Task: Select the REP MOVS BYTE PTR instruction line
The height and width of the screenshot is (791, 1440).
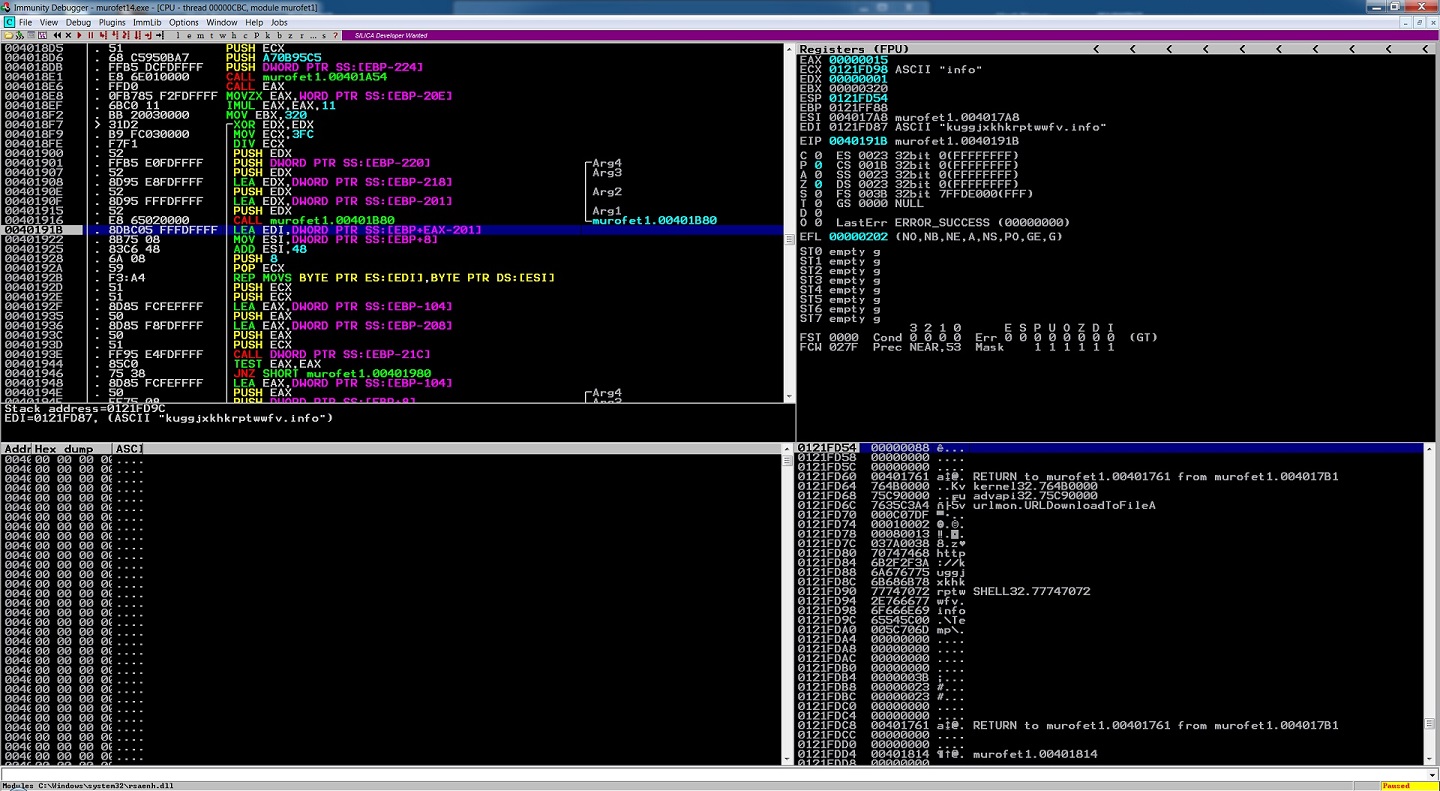Action: tap(392, 278)
